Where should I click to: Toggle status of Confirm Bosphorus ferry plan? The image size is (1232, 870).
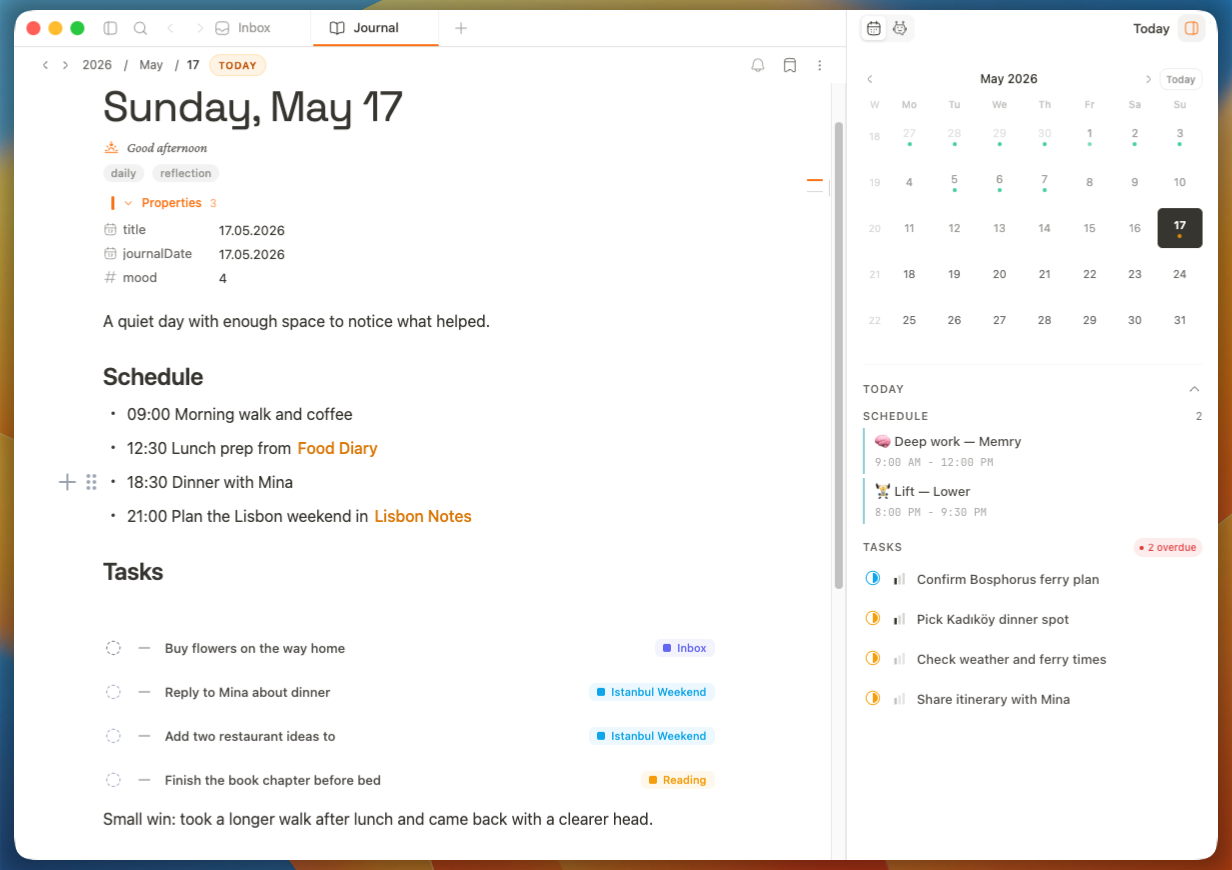(x=873, y=578)
